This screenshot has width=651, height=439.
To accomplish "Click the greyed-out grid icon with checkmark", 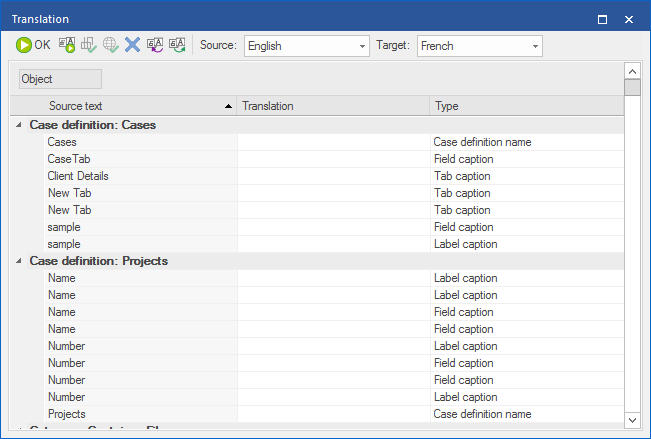I will (89, 45).
